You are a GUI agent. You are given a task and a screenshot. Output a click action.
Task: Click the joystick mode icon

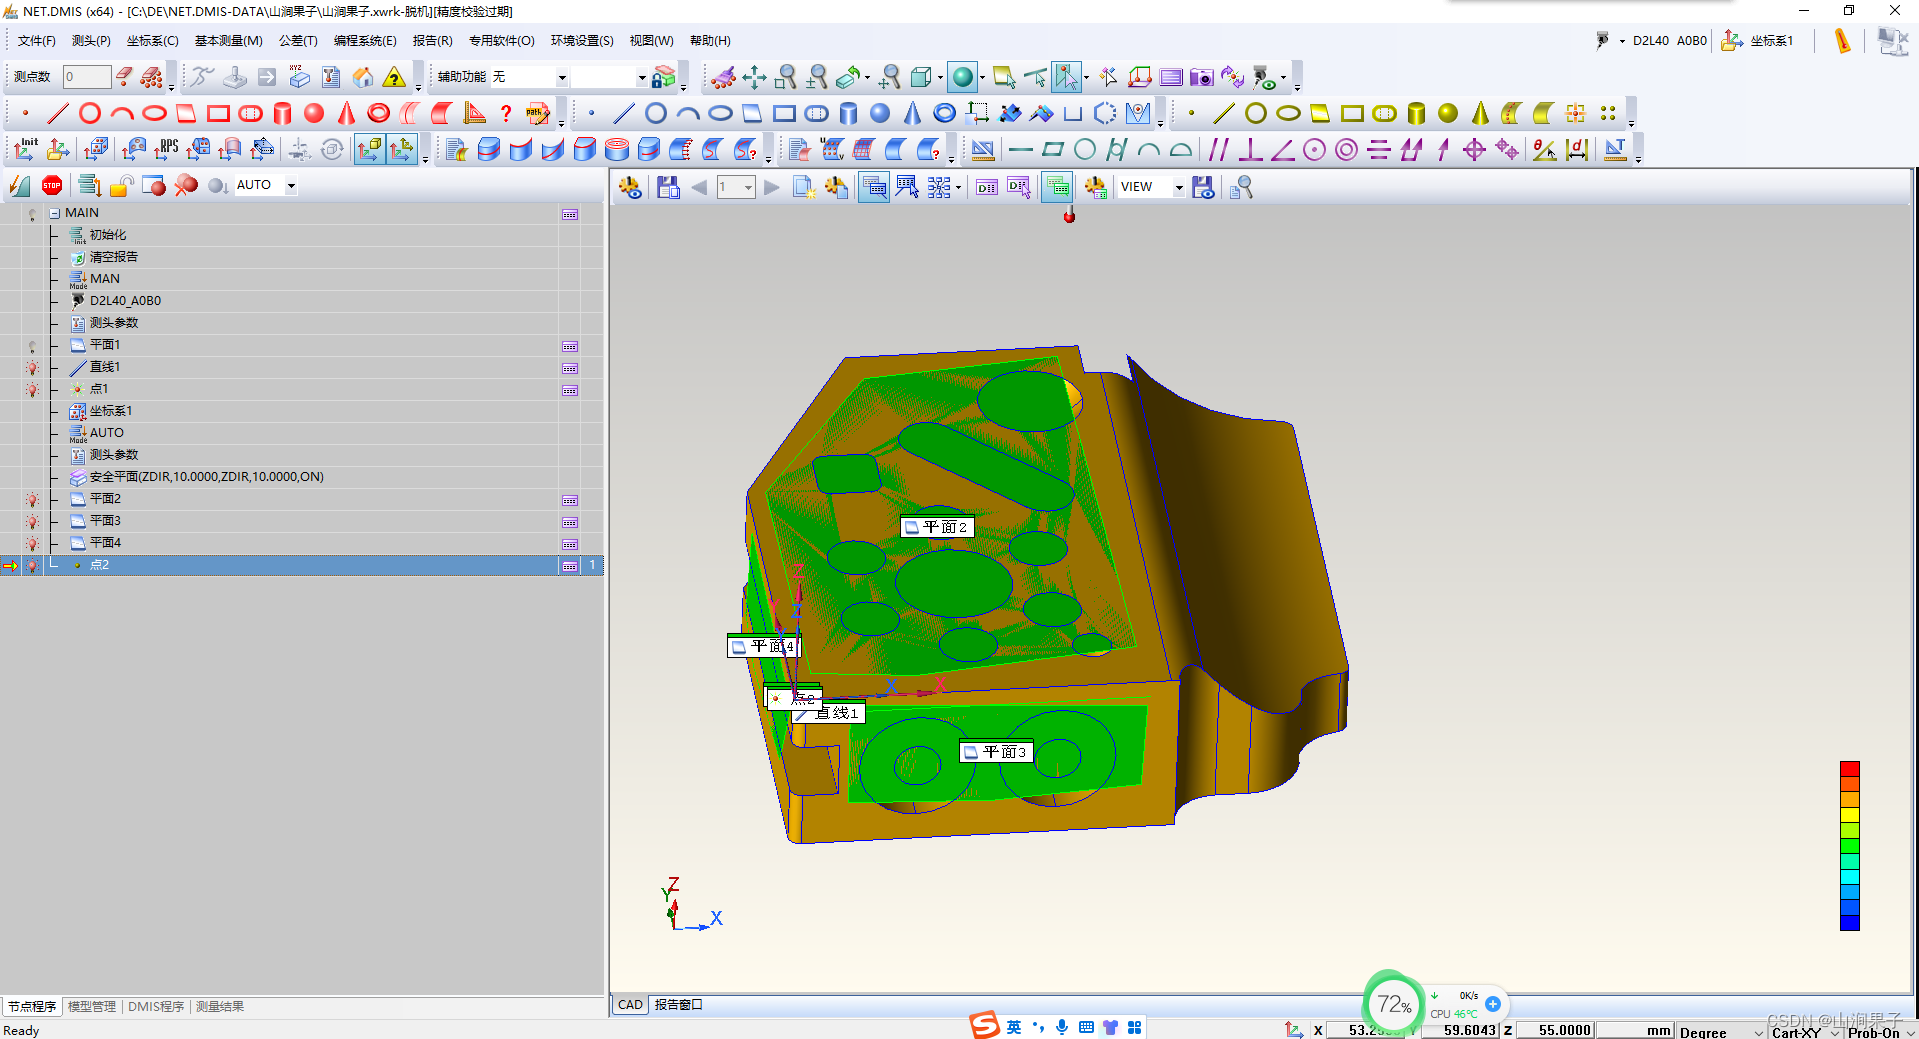[234, 77]
